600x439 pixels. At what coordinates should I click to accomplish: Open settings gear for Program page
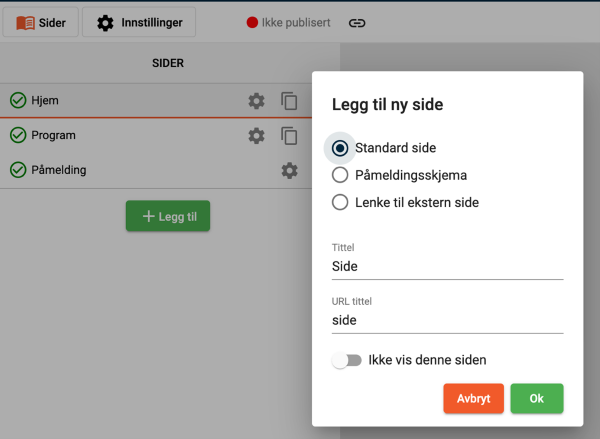pos(256,136)
